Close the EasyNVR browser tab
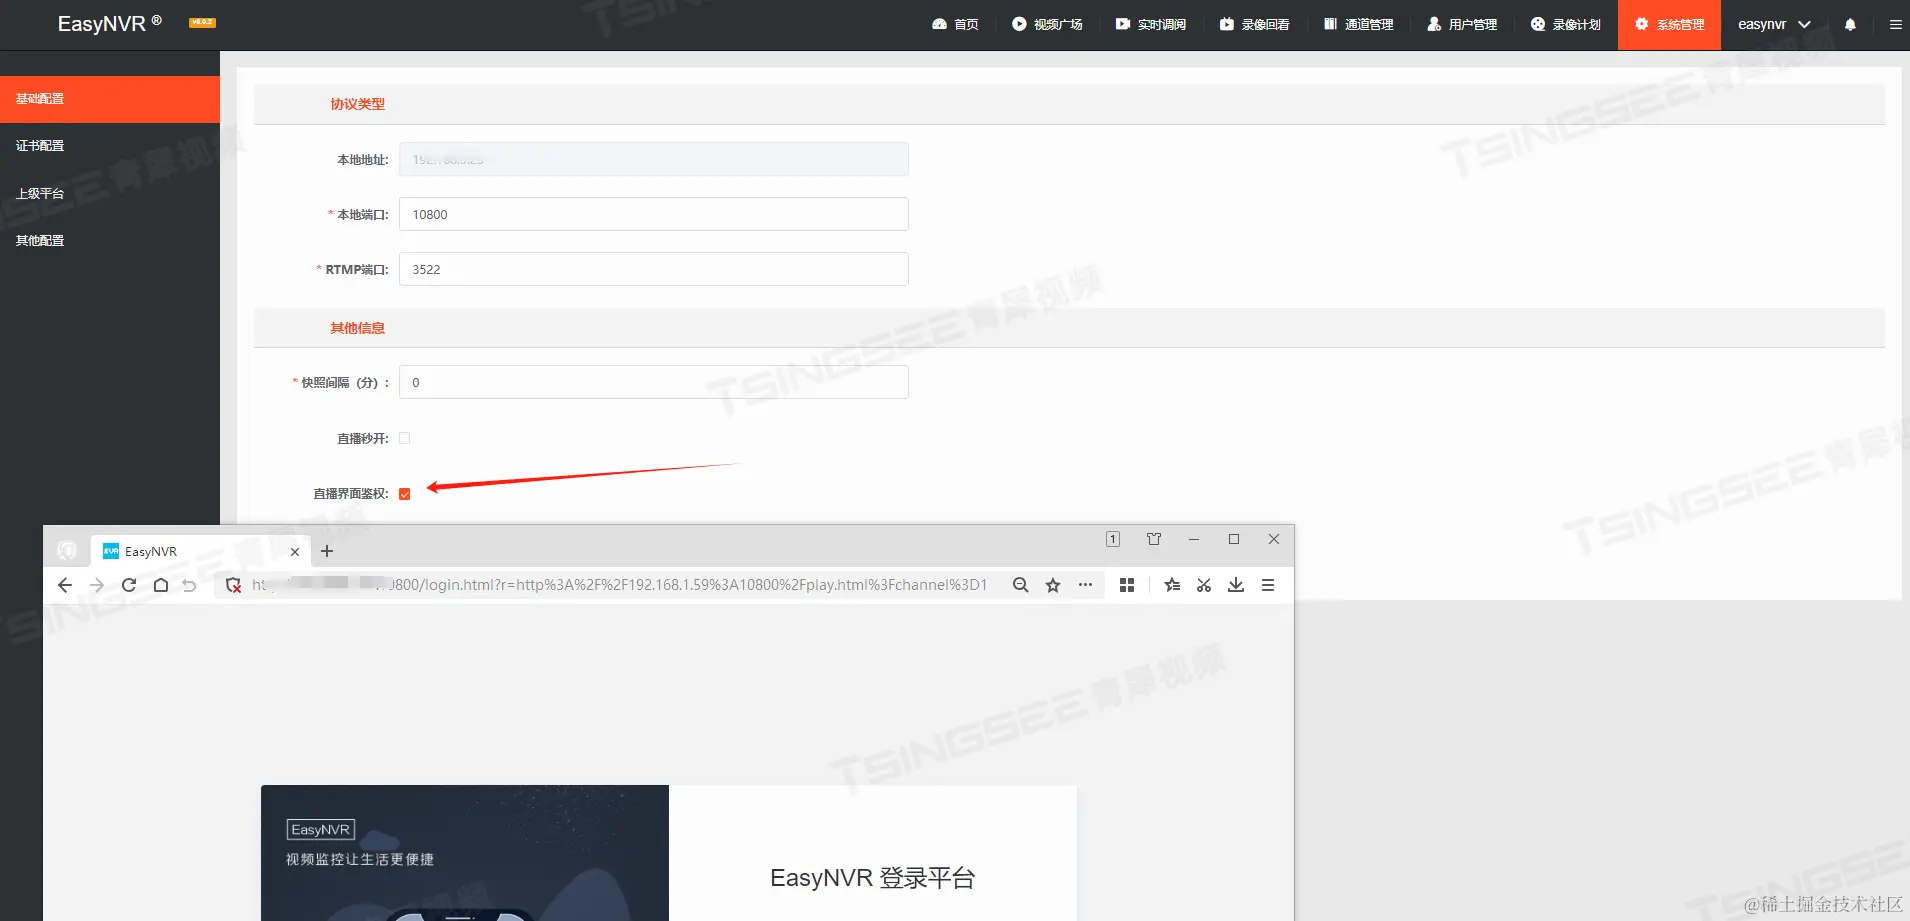Viewport: 1910px width, 921px height. (295, 552)
